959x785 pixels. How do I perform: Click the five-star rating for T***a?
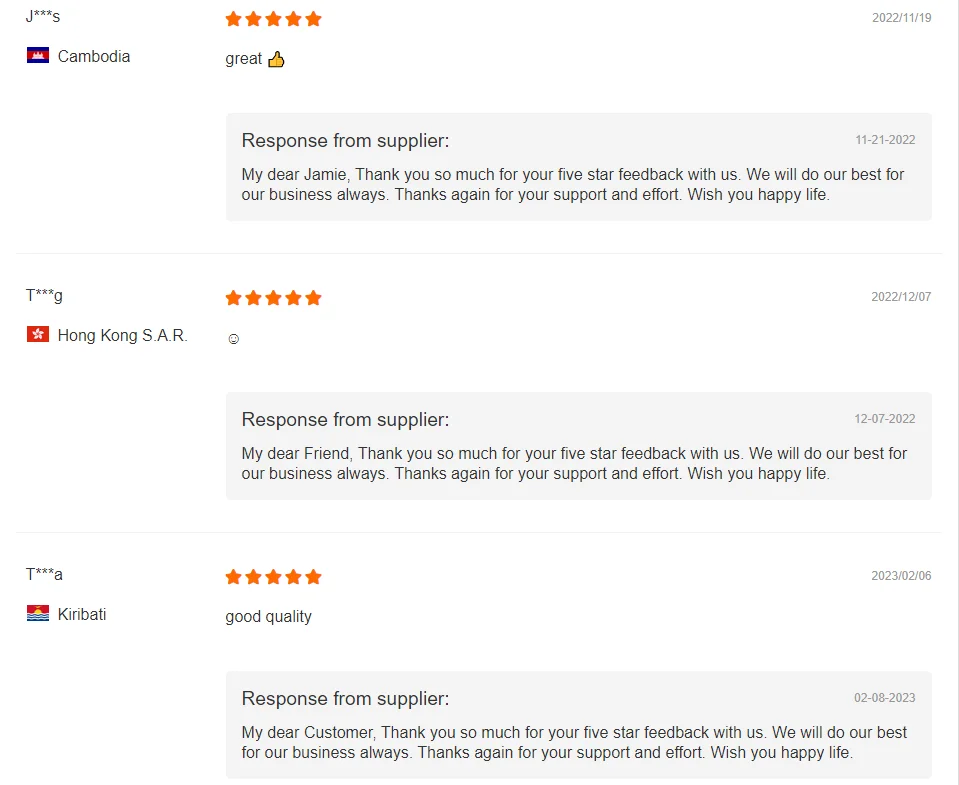[273, 577]
